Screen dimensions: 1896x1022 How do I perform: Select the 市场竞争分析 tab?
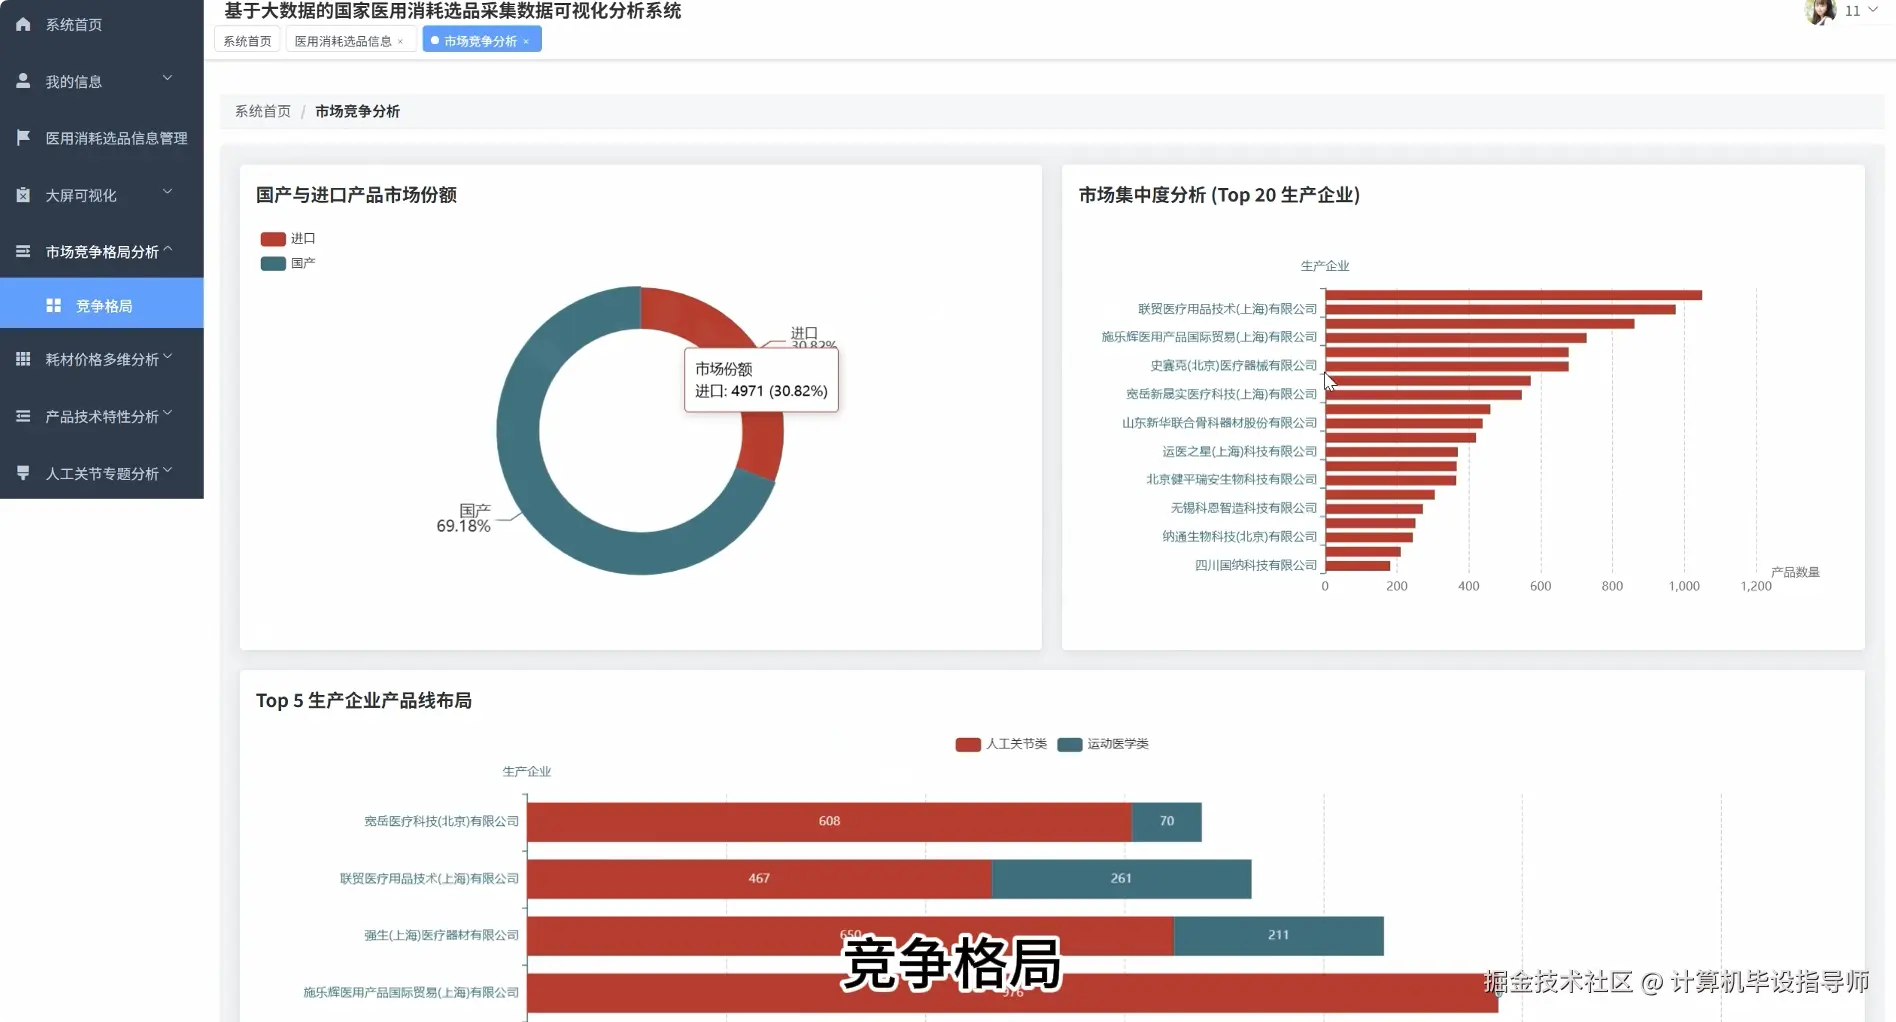(482, 41)
